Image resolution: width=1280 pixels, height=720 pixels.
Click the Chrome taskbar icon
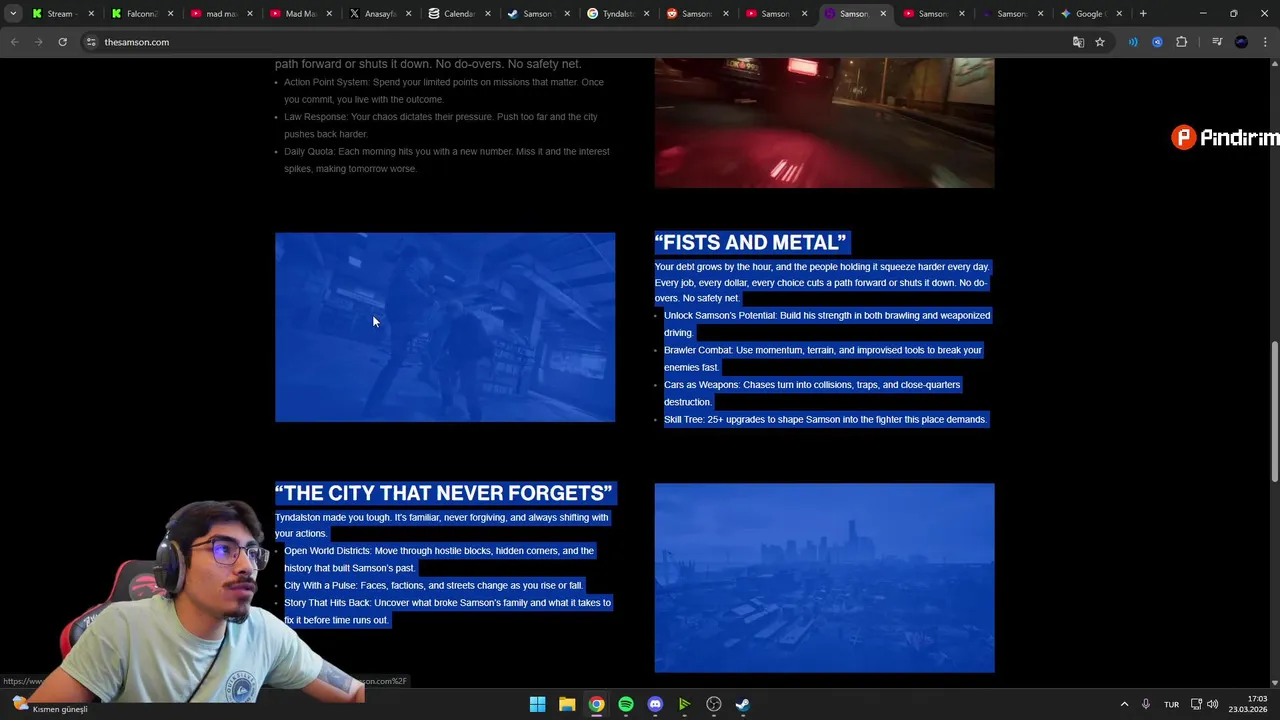596,704
